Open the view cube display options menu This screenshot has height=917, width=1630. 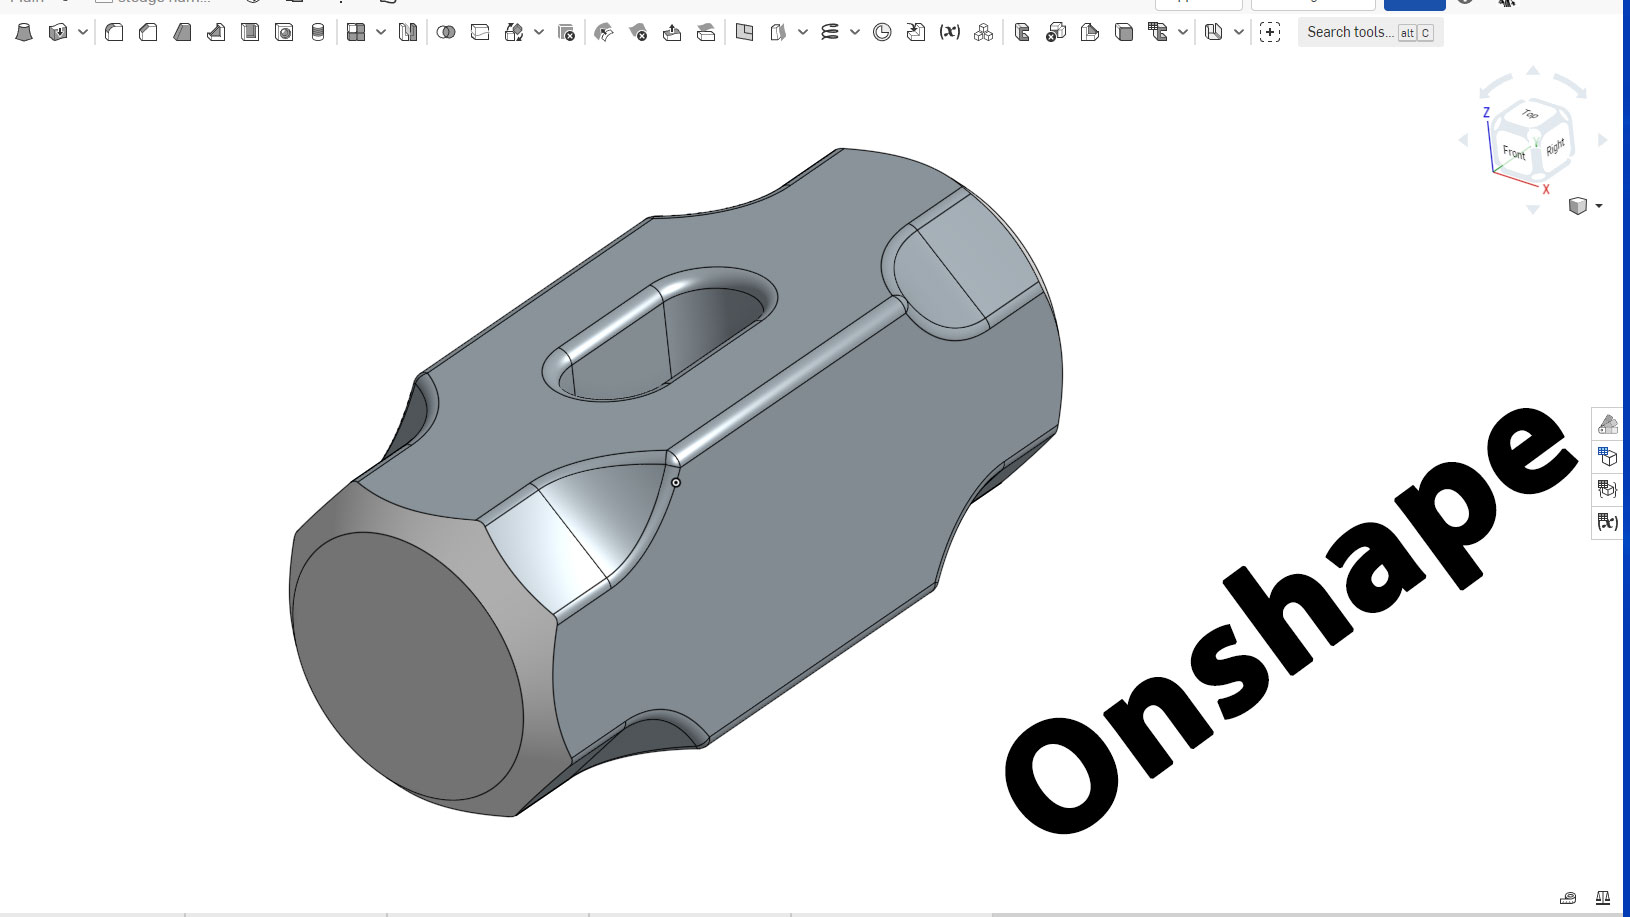coord(1585,206)
